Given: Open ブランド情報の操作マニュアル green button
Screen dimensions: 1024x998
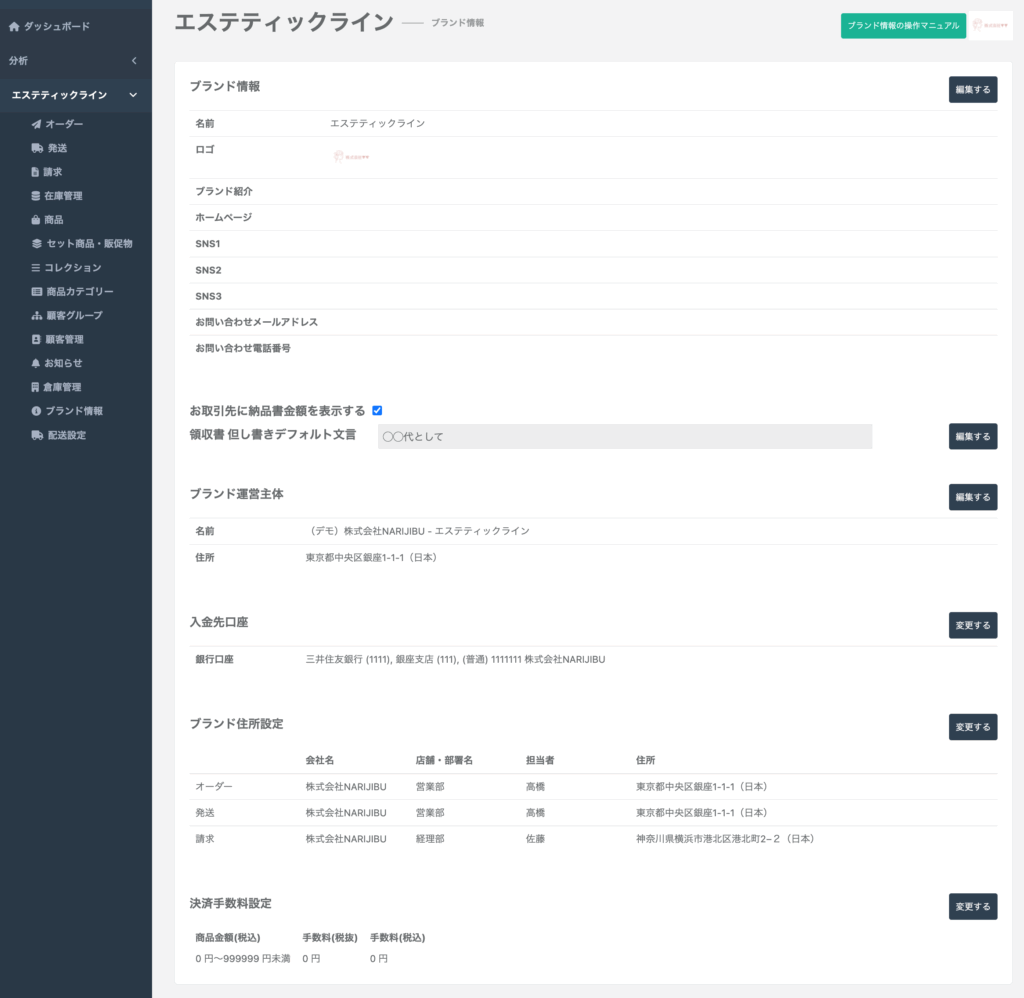Looking at the screenshot, I should coord(903,25).
